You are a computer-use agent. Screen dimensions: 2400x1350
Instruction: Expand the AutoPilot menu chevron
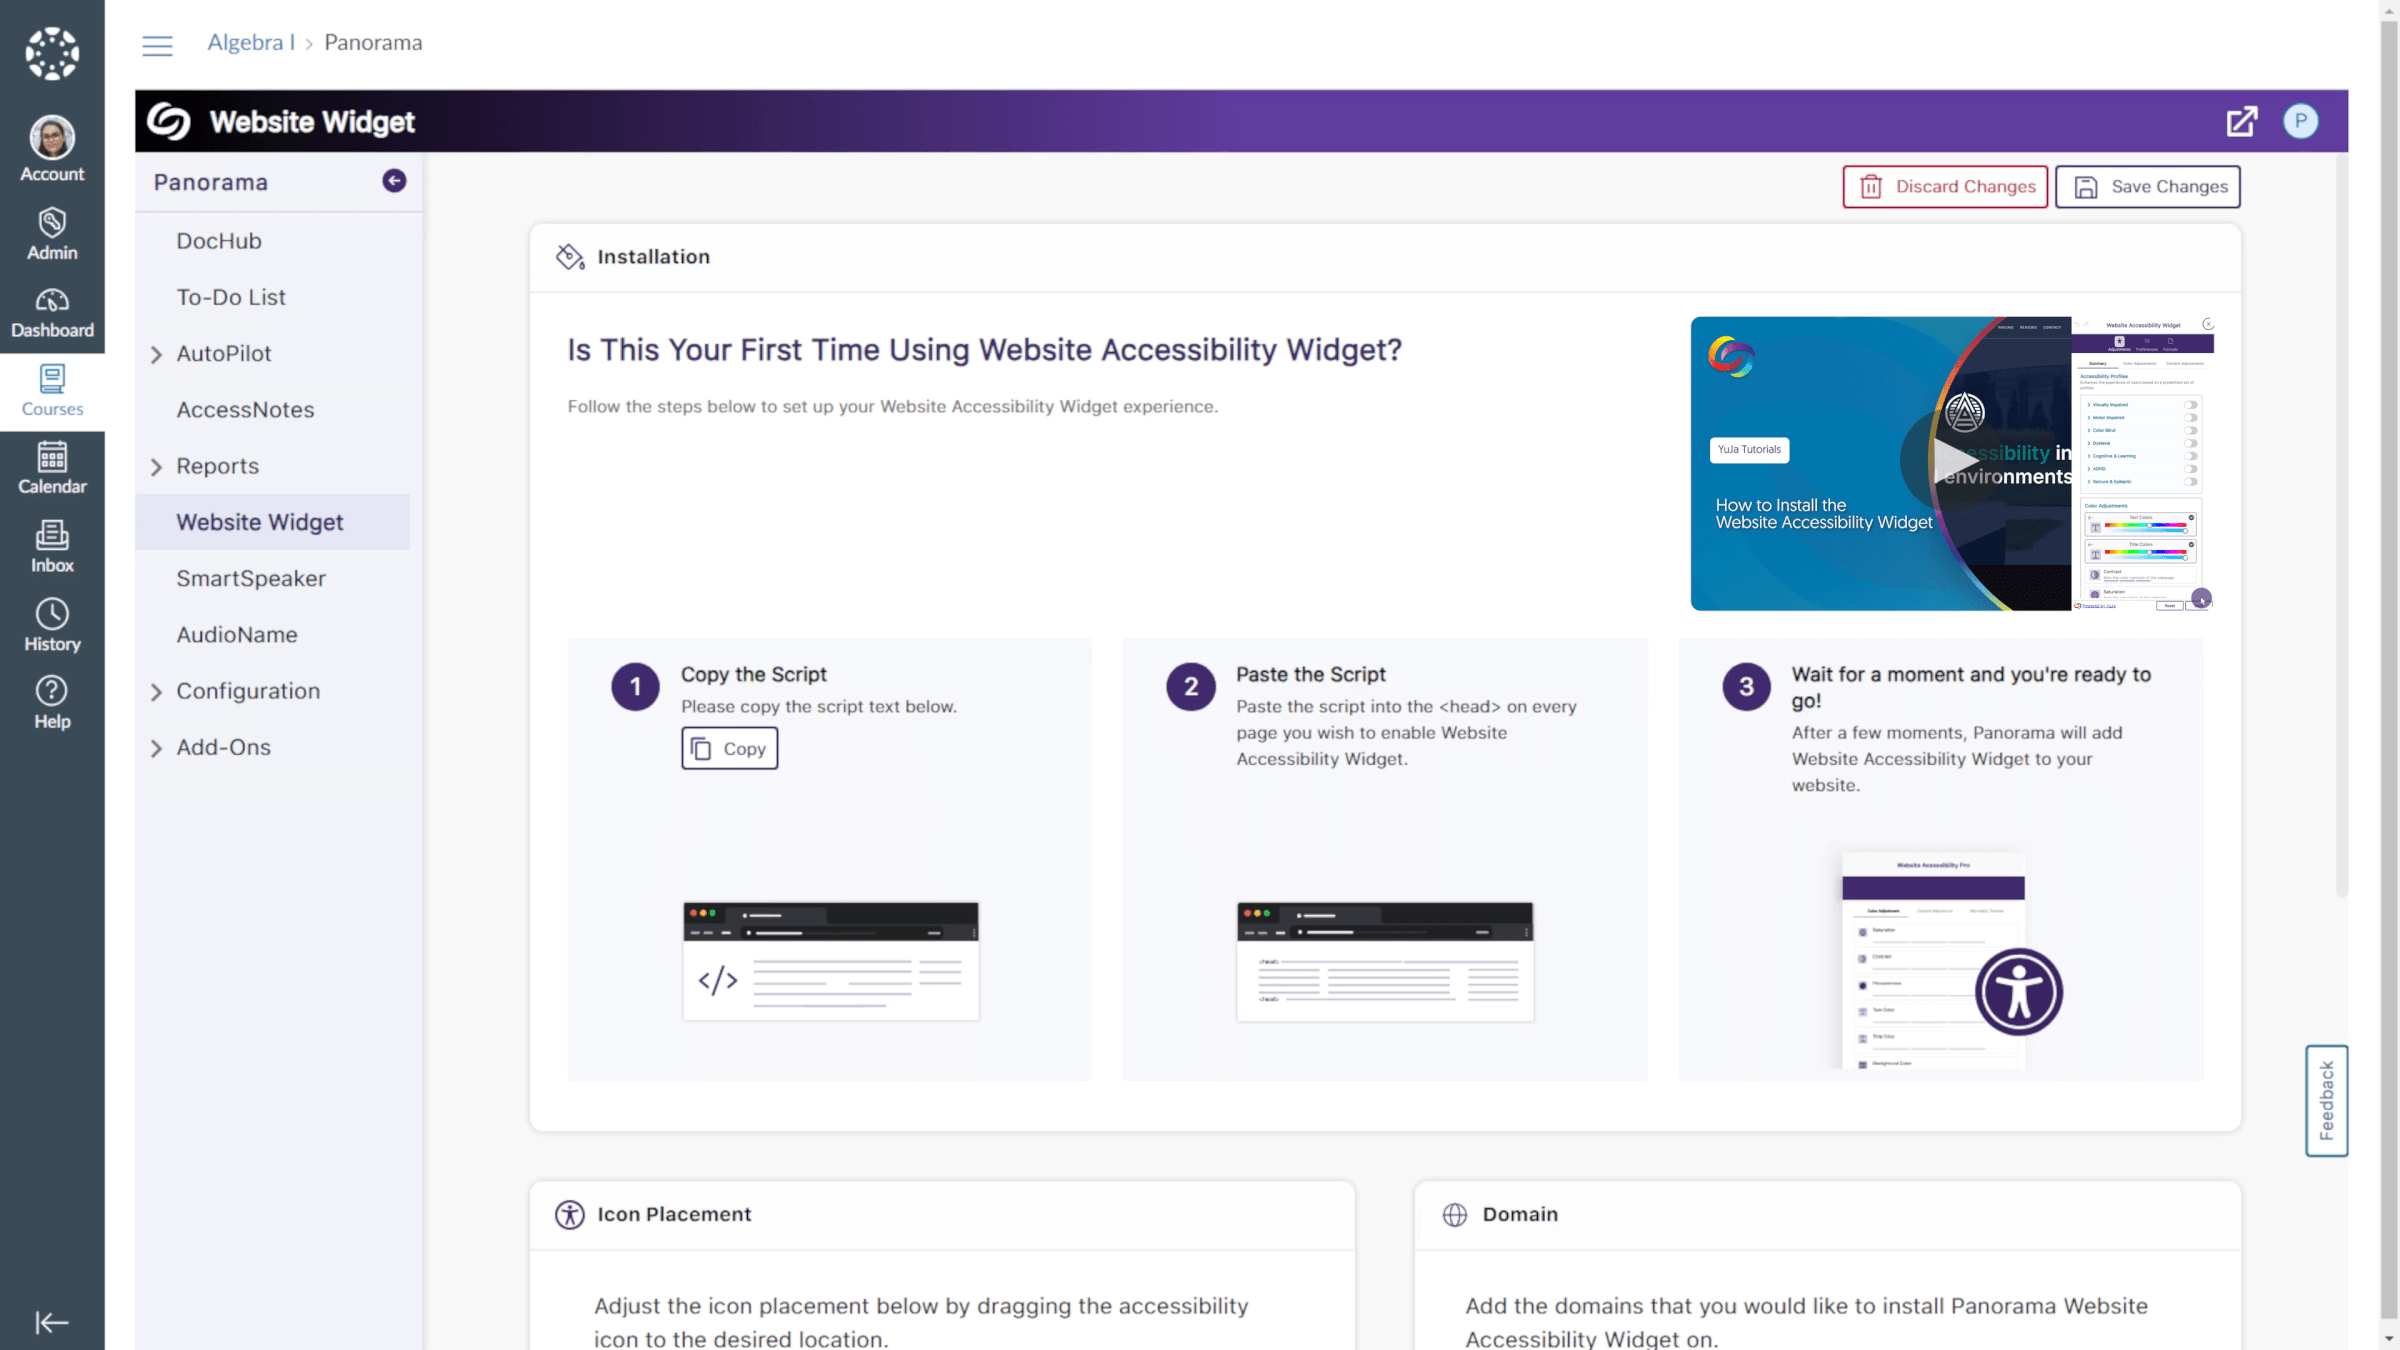(156, 355)
